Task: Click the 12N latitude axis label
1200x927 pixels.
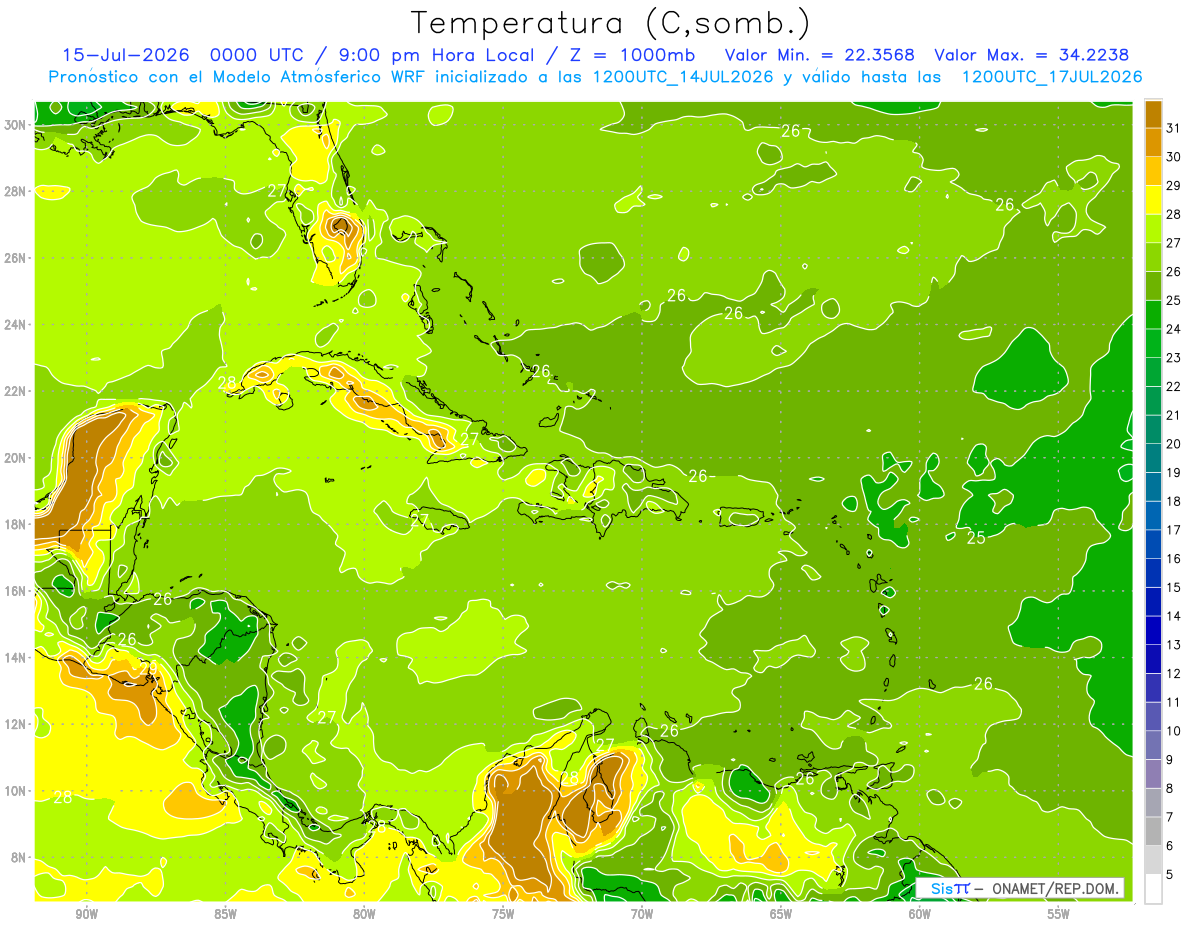Action: point(17,723)
